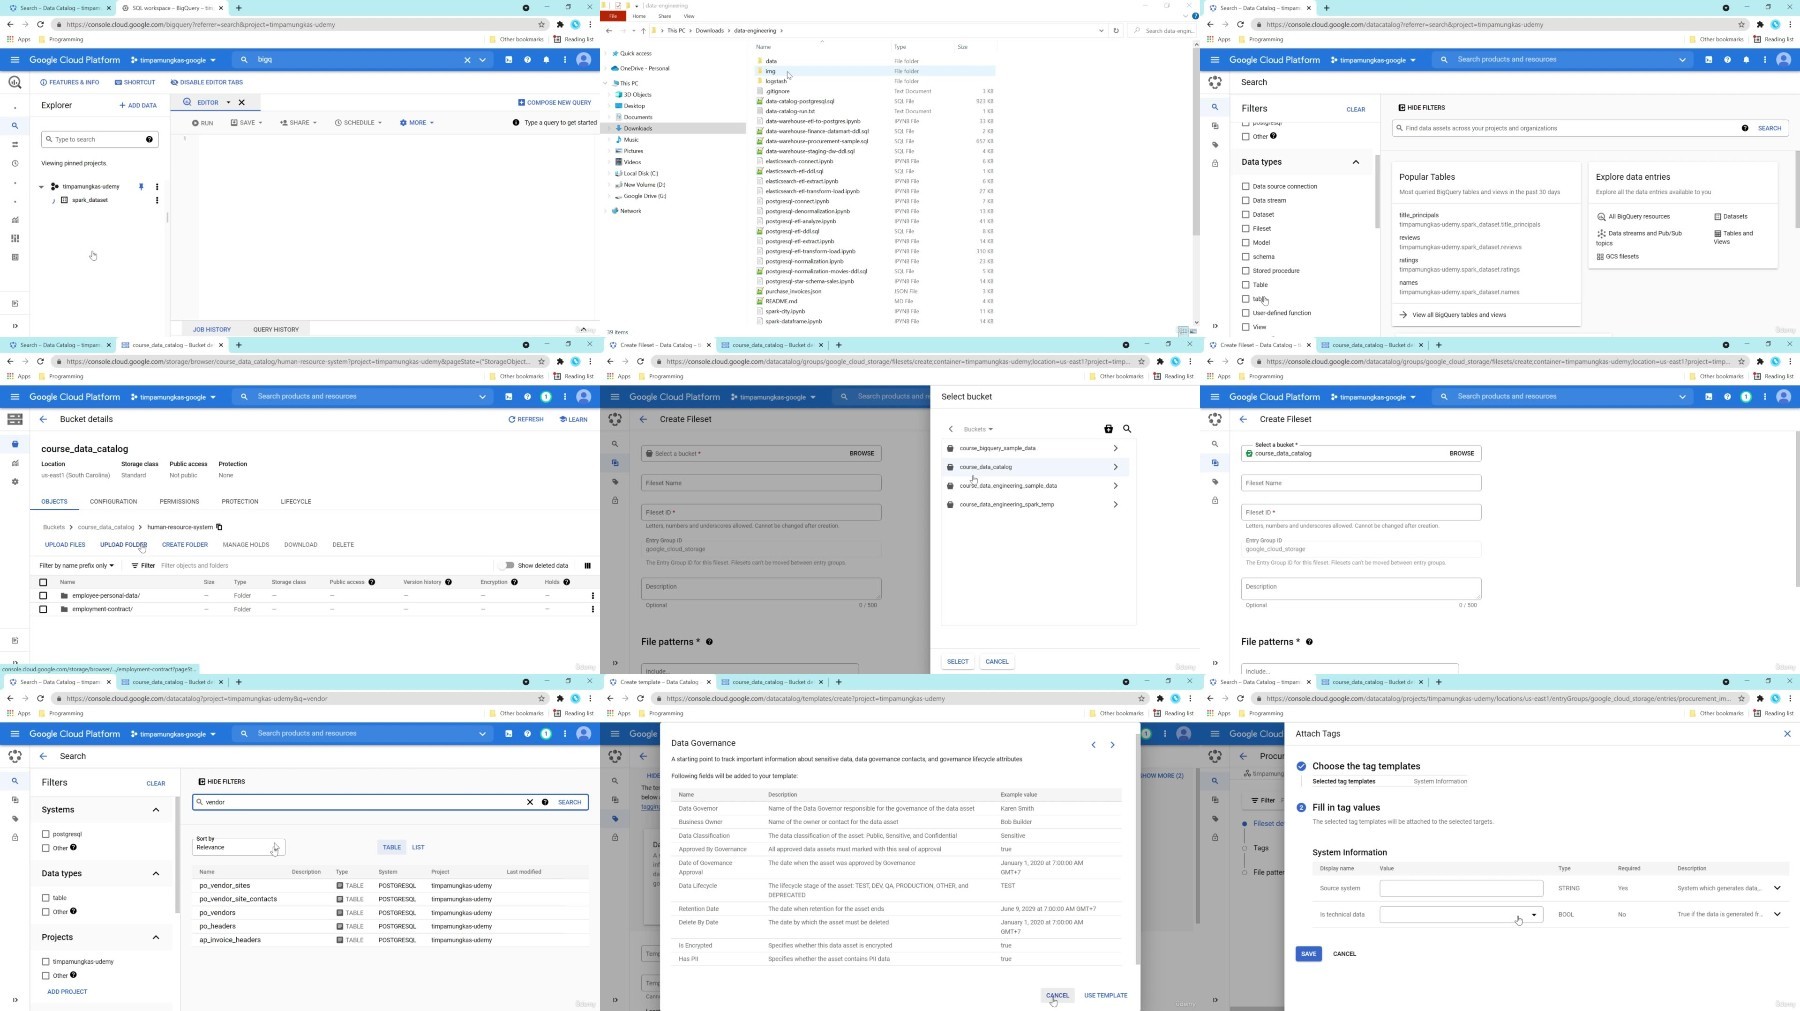
Task: Open the 'Is technical data' value dropdown
Action: (x=1461, y=915)
